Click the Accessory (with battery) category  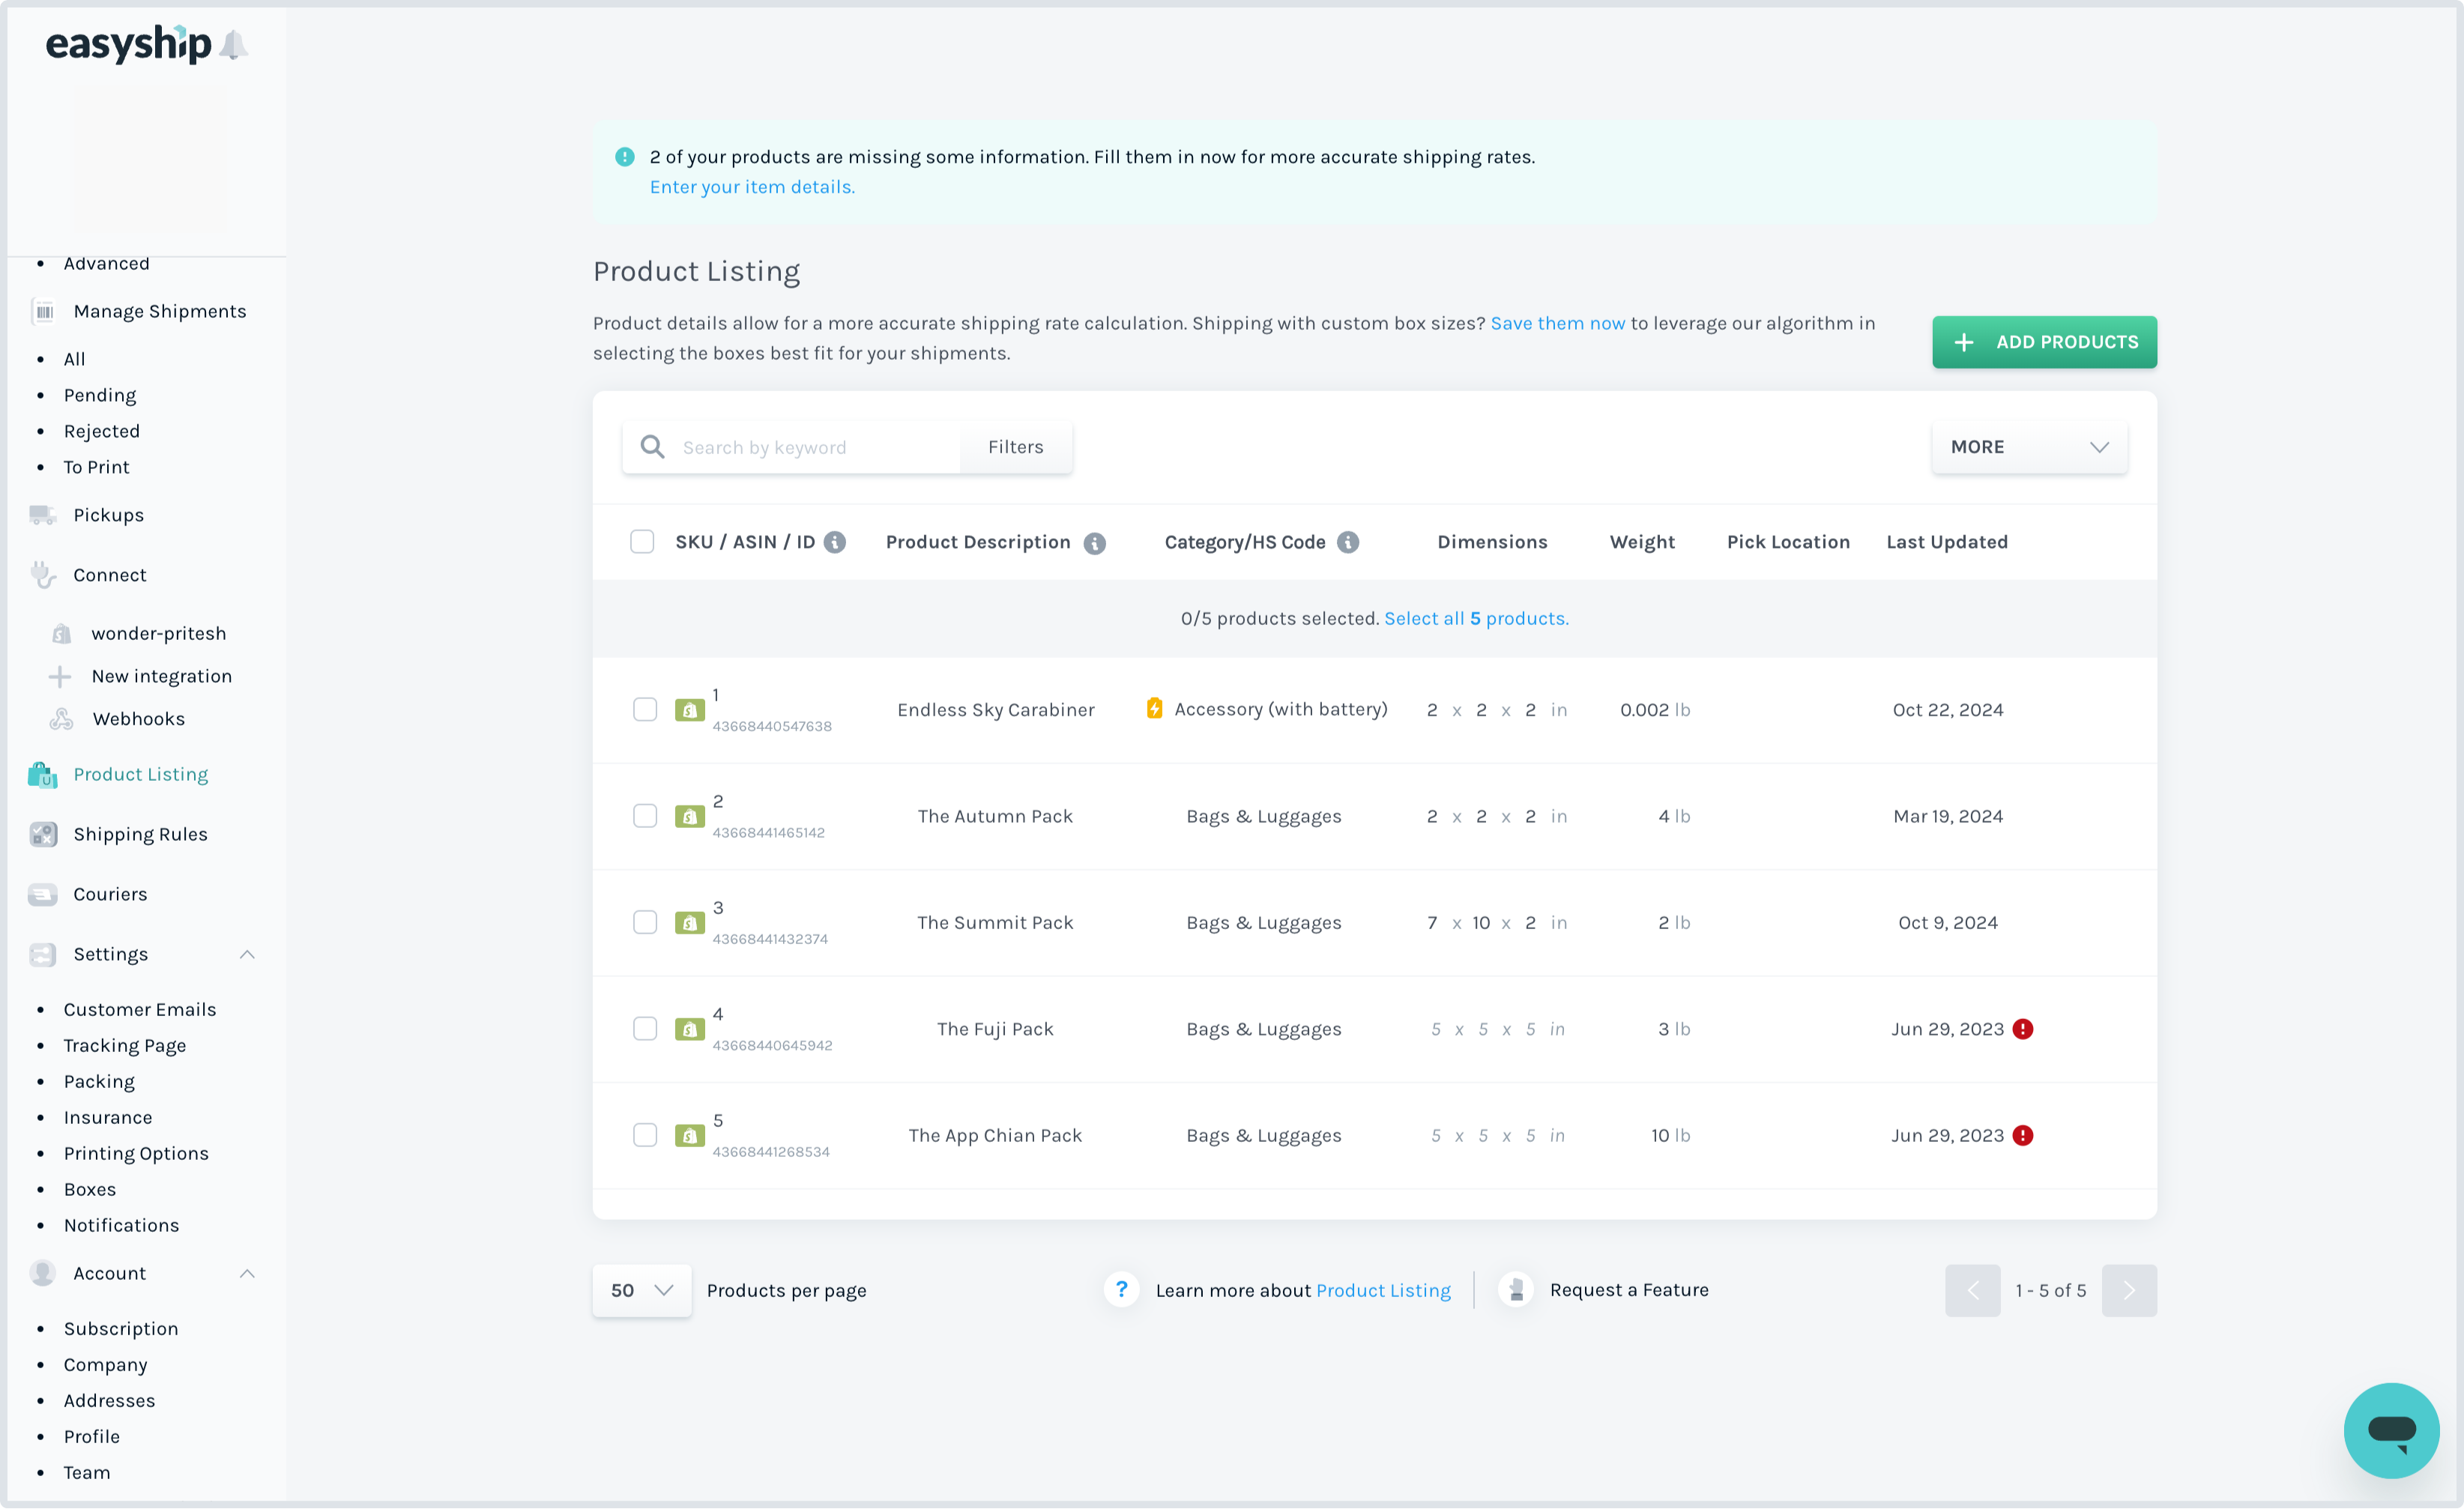1281,709
